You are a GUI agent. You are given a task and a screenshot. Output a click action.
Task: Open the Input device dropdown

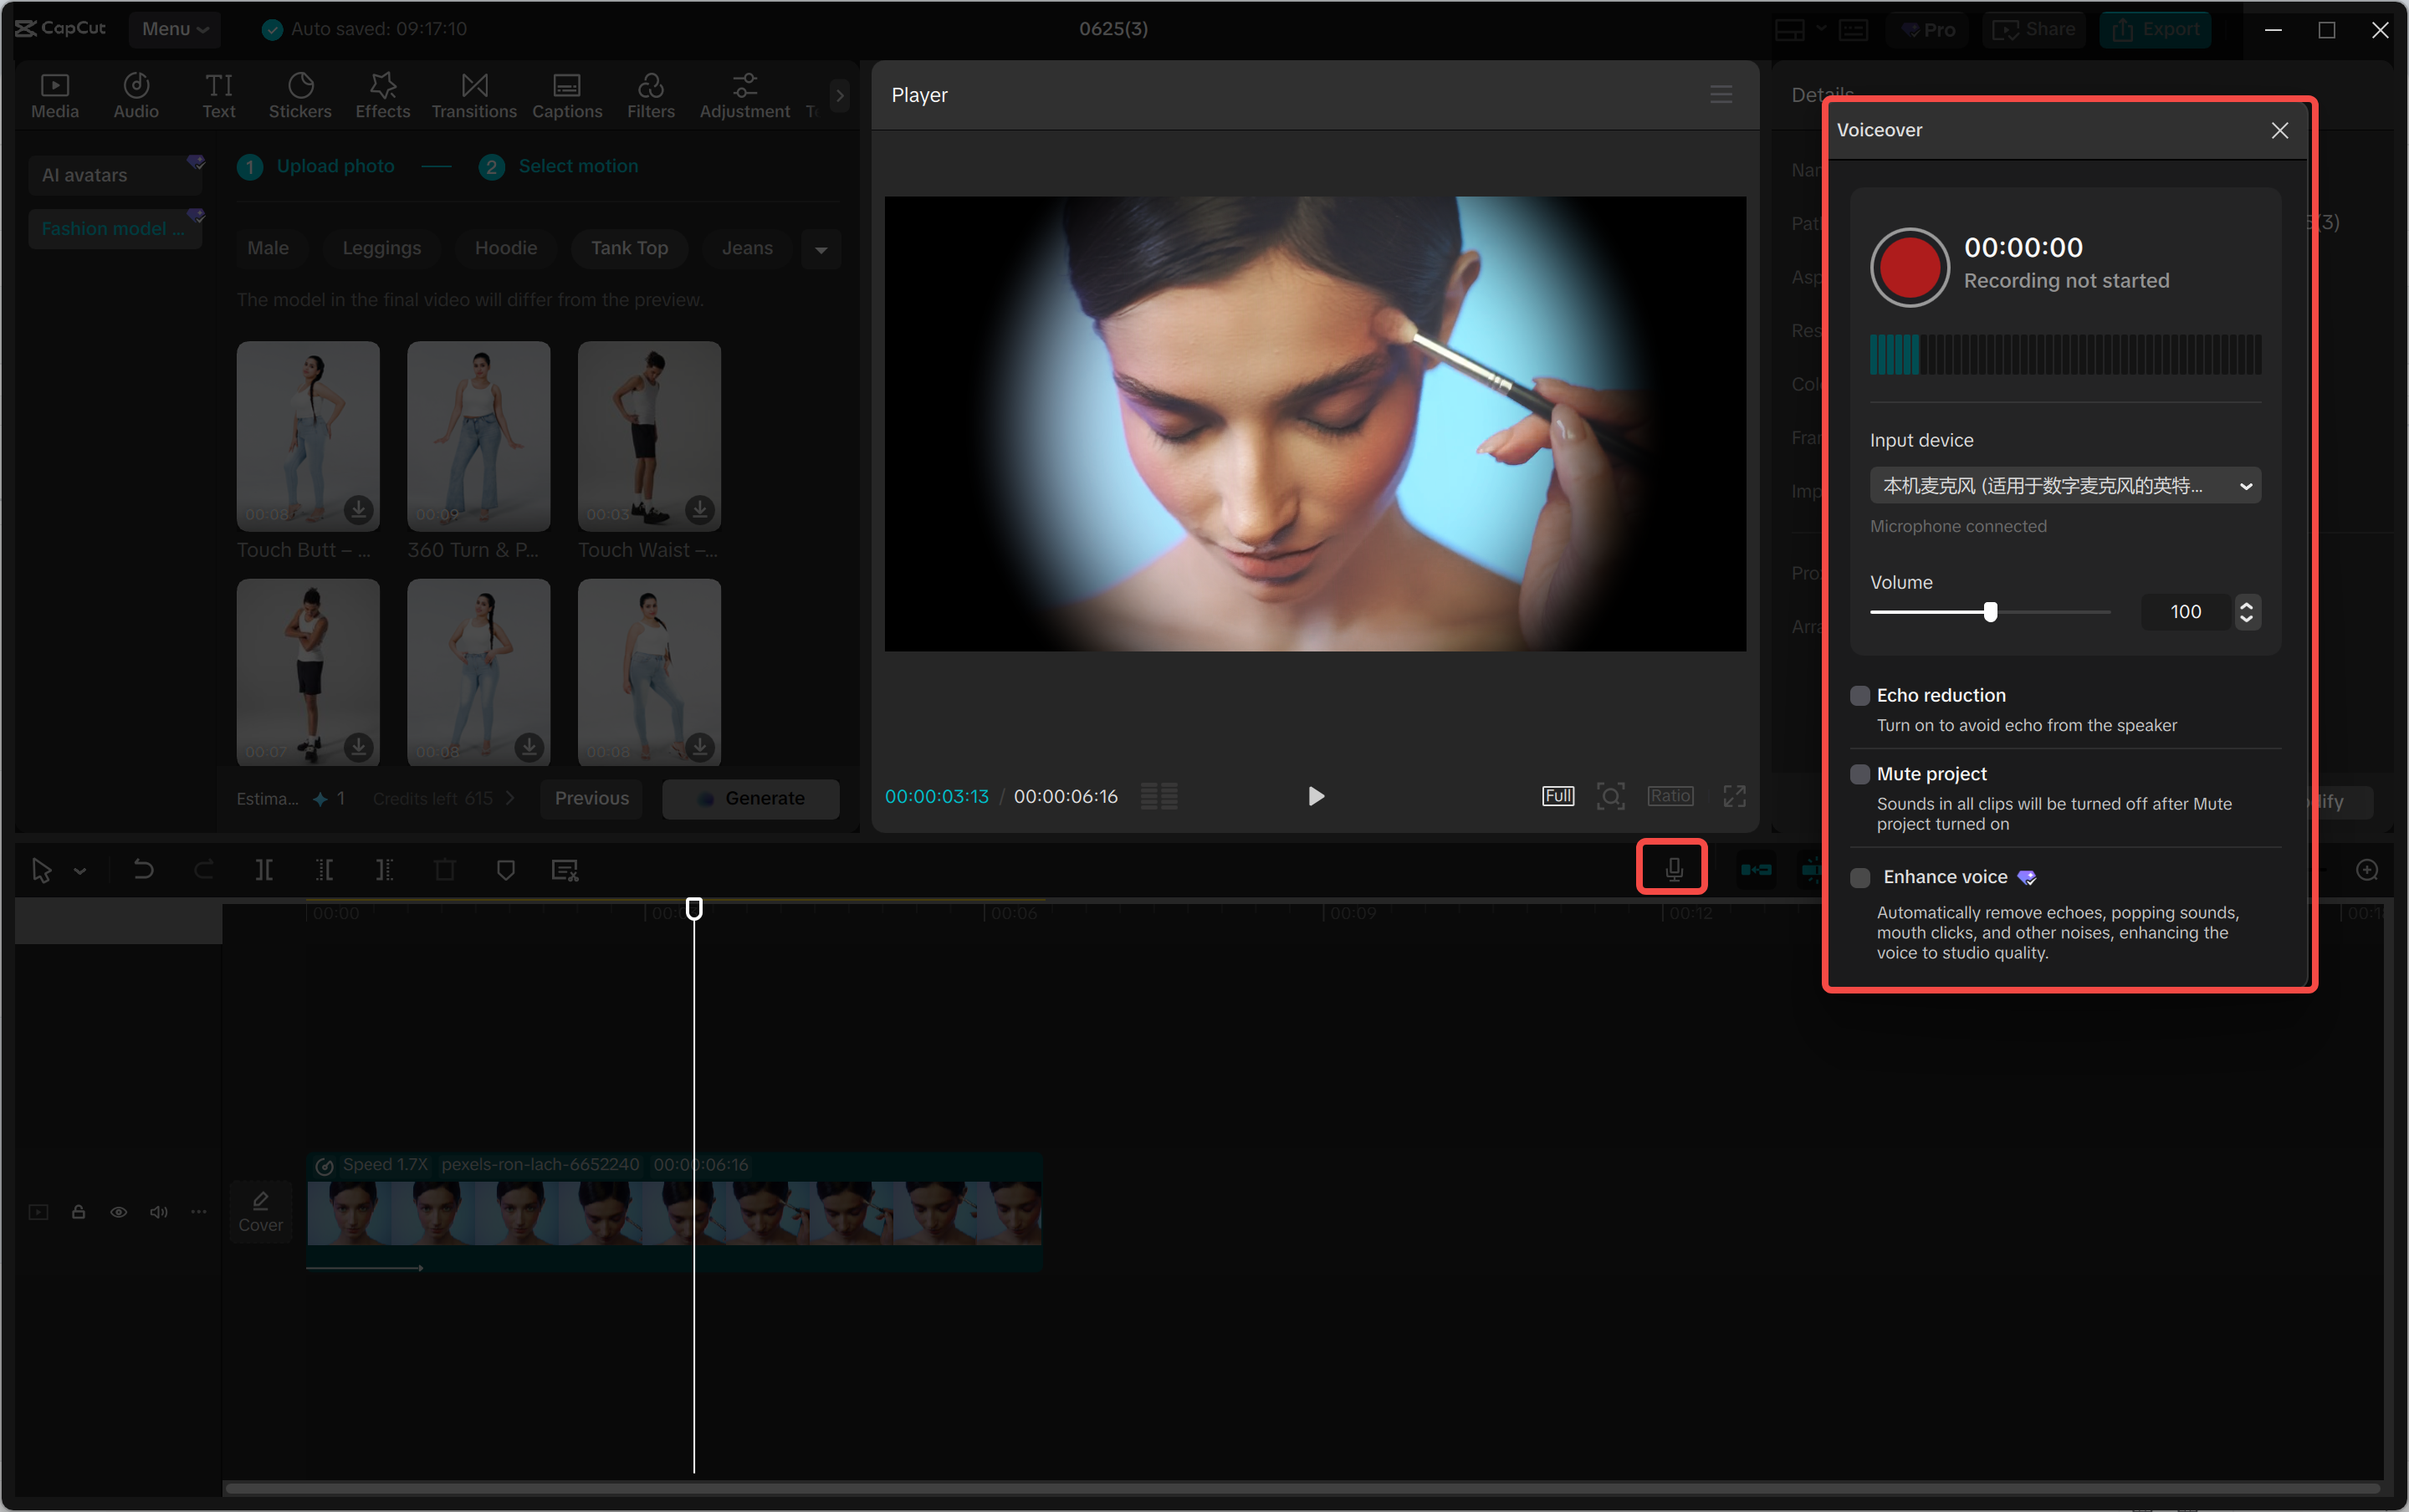2064,485
